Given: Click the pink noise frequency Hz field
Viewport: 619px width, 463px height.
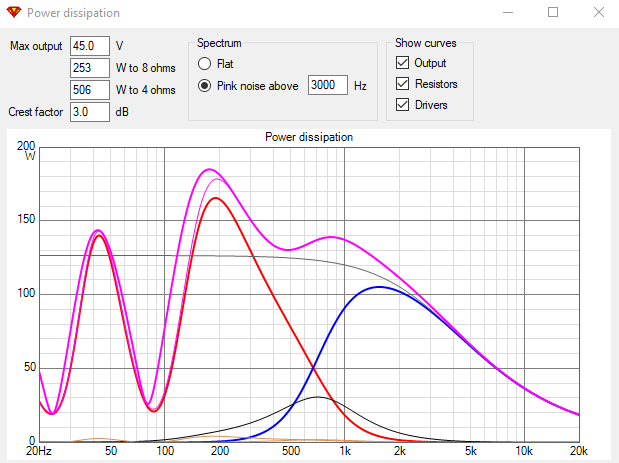Looking at the screenshot, I should [x=328, y=85].
